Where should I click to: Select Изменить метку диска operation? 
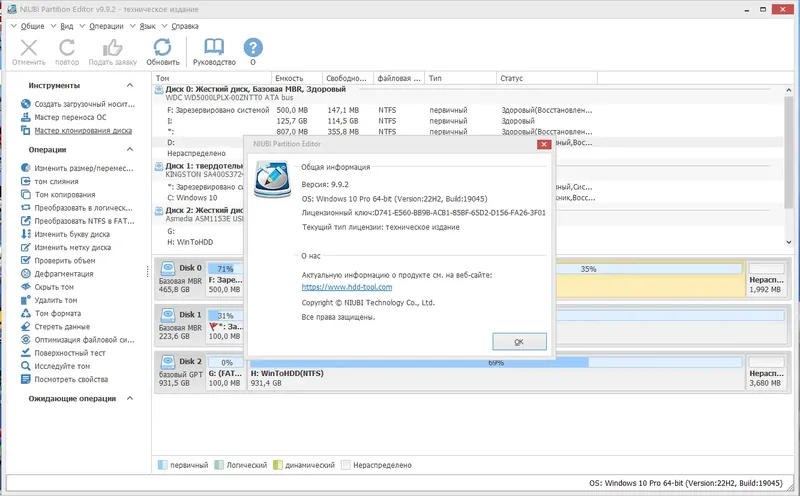(66, 247)
